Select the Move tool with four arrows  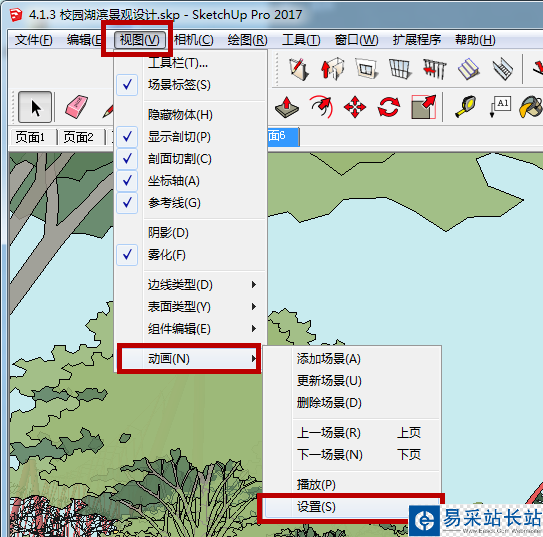tap(355, 107)
